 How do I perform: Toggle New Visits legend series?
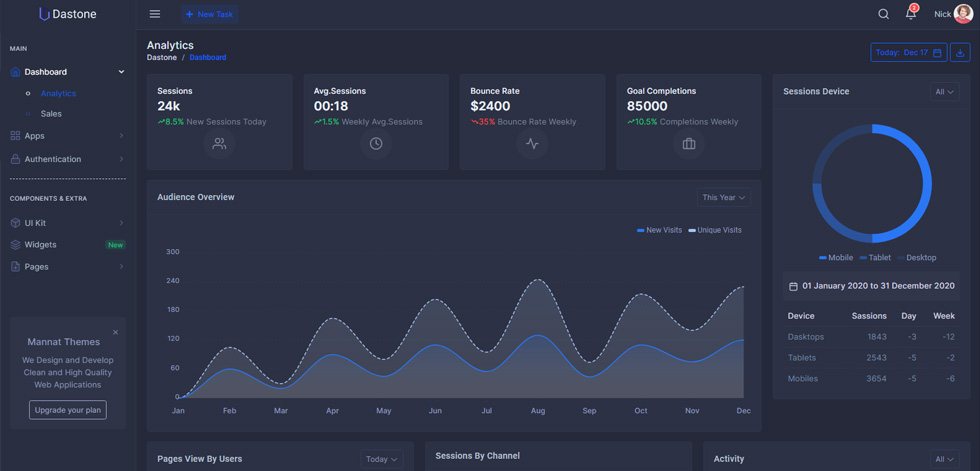click(659, 231)
